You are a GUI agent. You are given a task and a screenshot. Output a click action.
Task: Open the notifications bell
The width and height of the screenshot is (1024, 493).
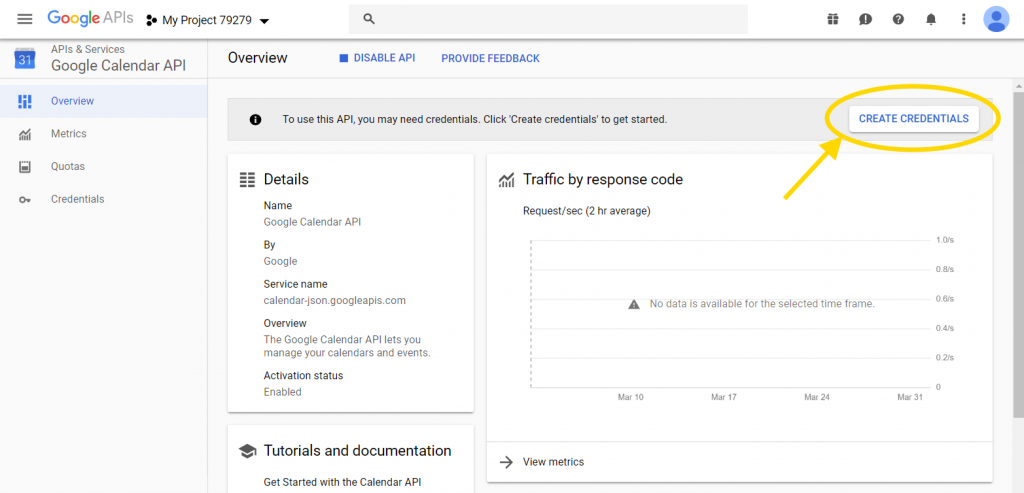click(x=931, y=19)
